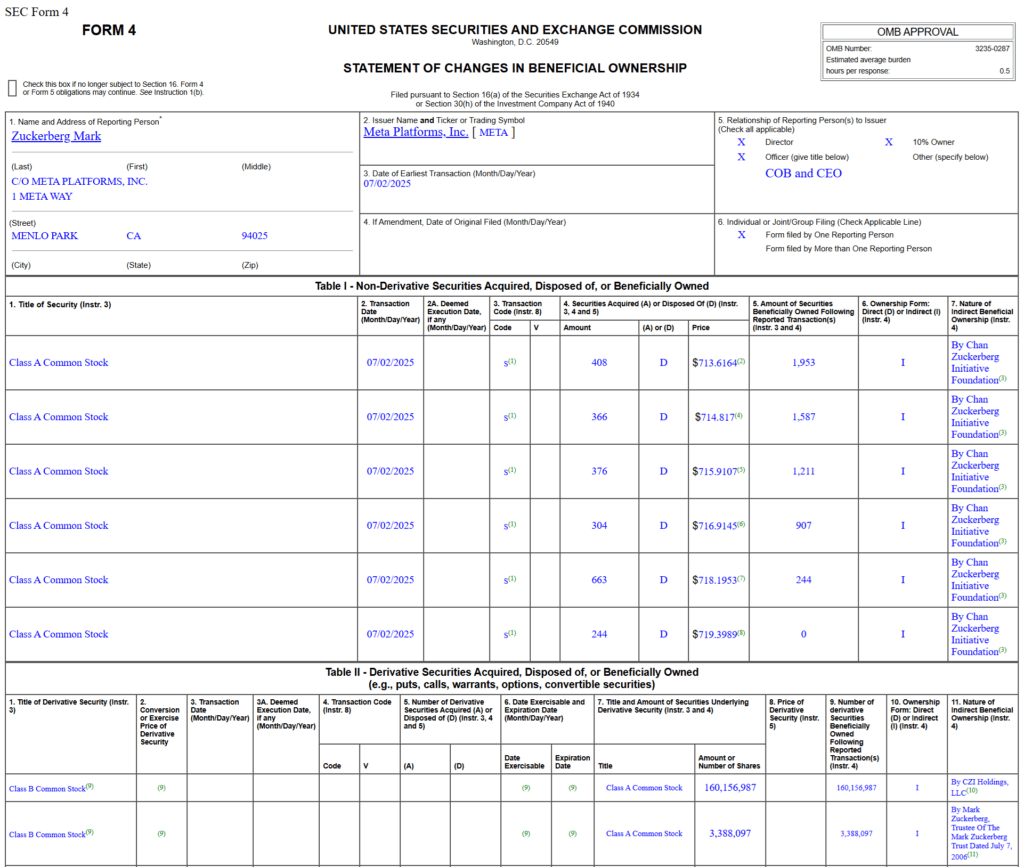The image size is (1024, 867).
Task: Click footnote 7 beside price $718.1953
Action: click(x=741, y=578)
